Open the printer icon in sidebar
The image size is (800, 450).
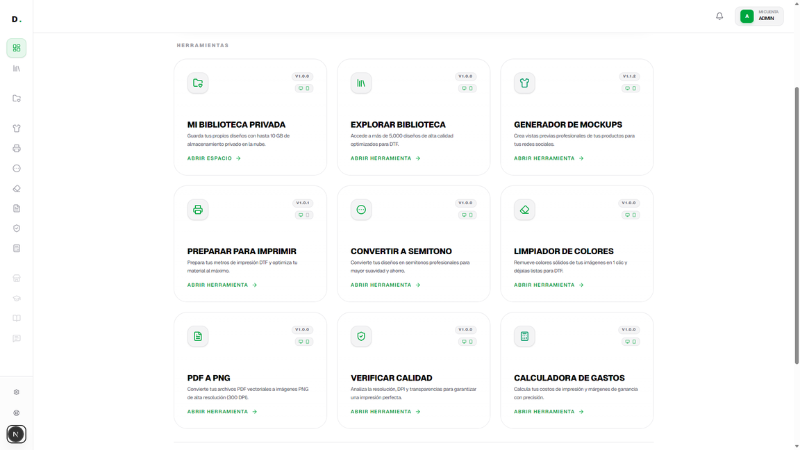(16, 148)
